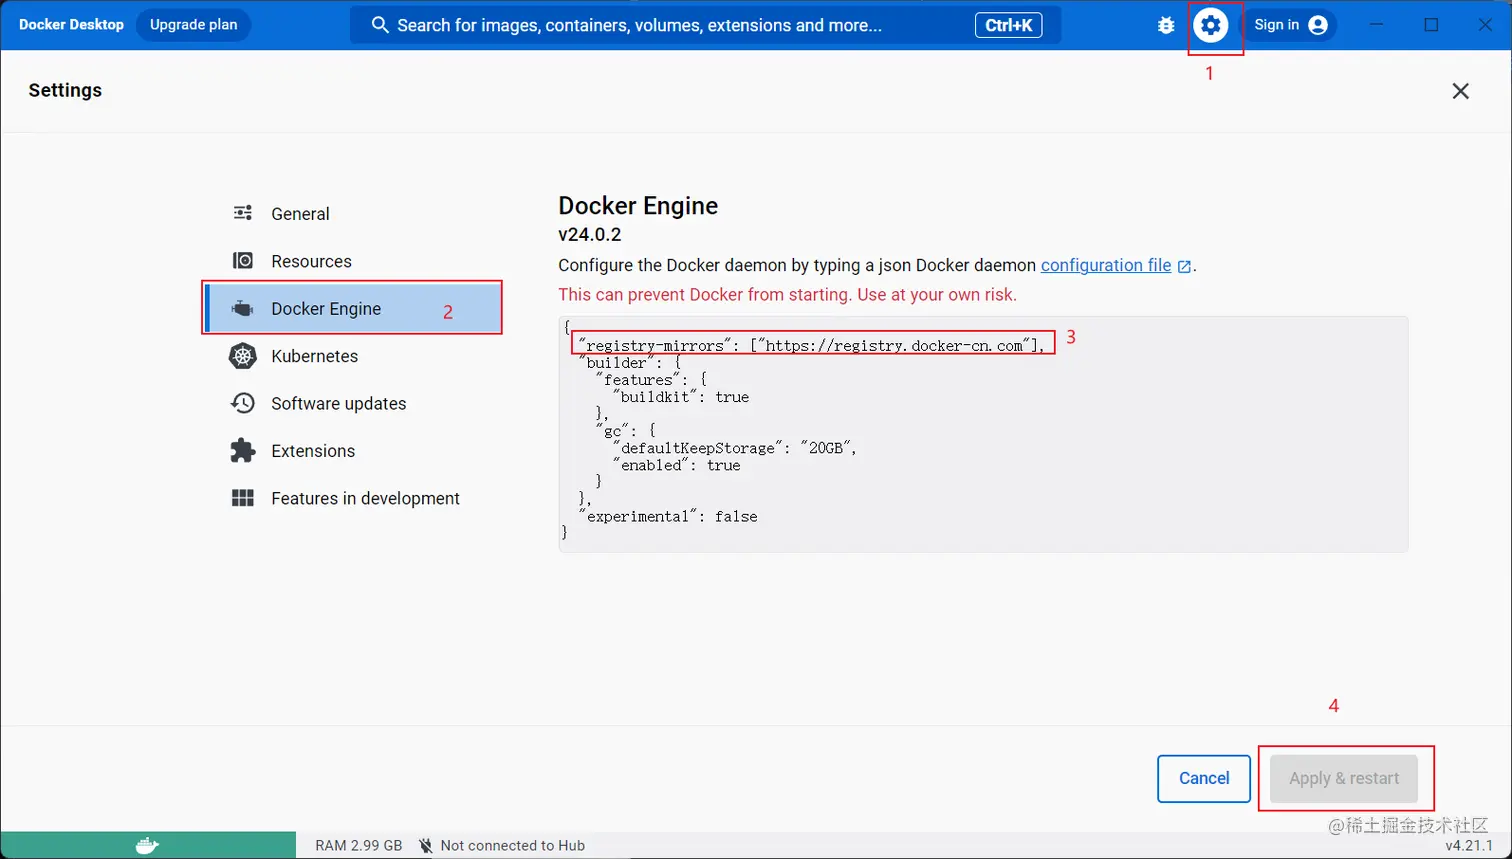Close the Settings panel with X
The image size is (1512, 859).
(x=1460, y=91)
